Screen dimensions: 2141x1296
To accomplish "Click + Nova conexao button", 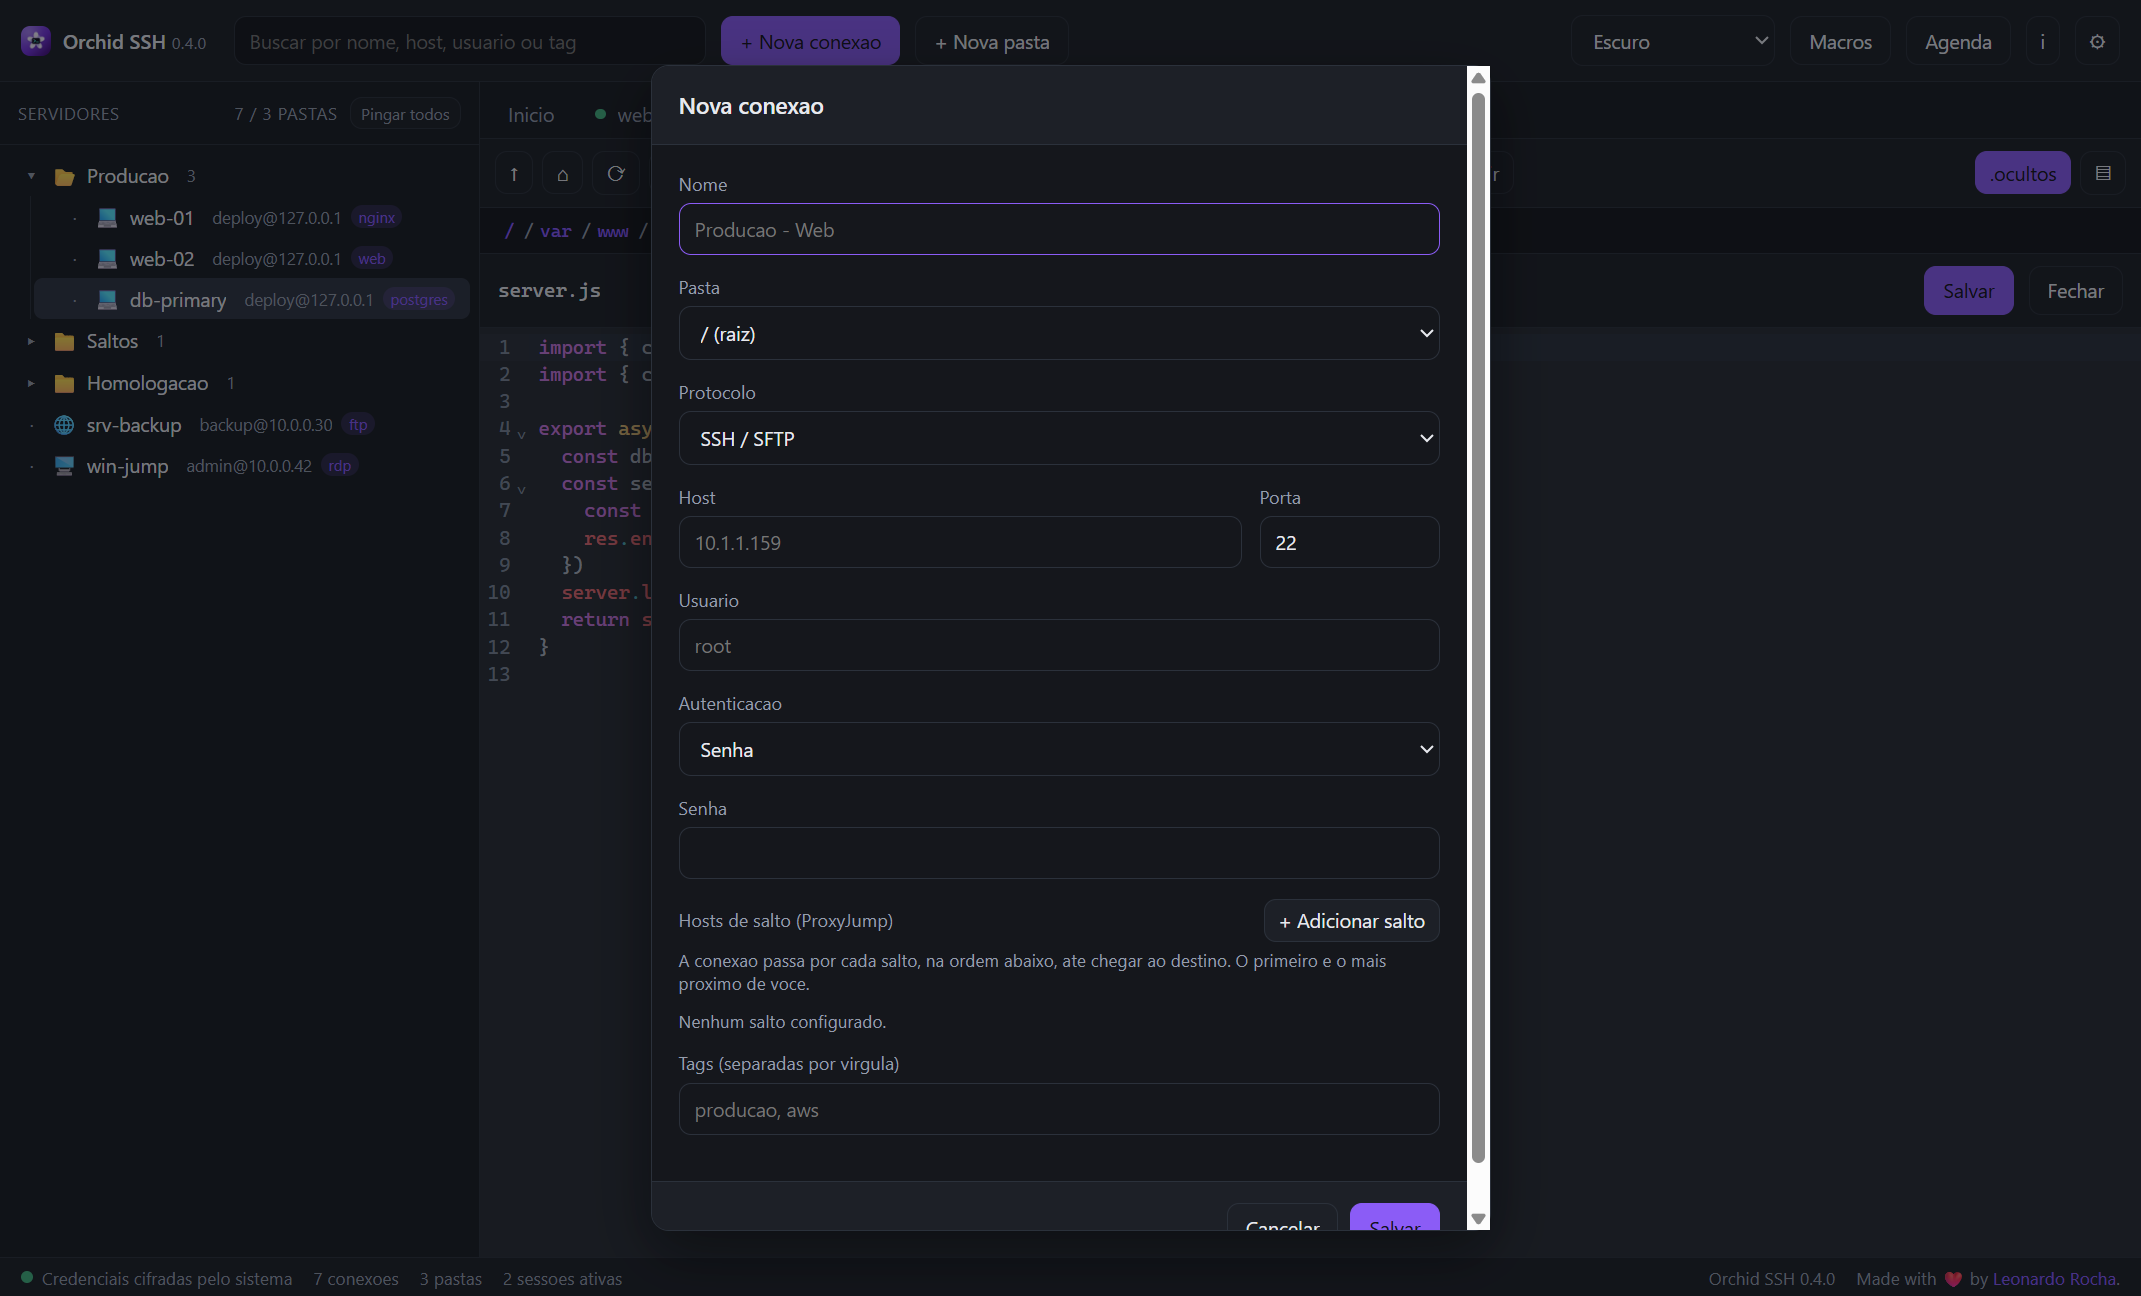I will click(x=810, y=41).
